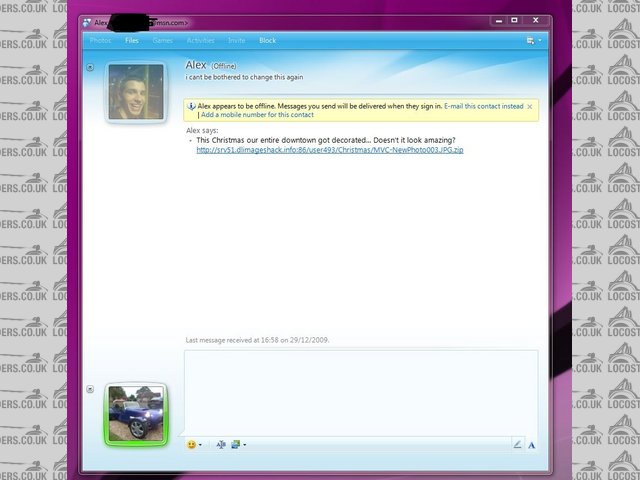The width and height of the screenshot is (640, 480).
Task: Open the Photos menu
Action: [x=100, y=41]
